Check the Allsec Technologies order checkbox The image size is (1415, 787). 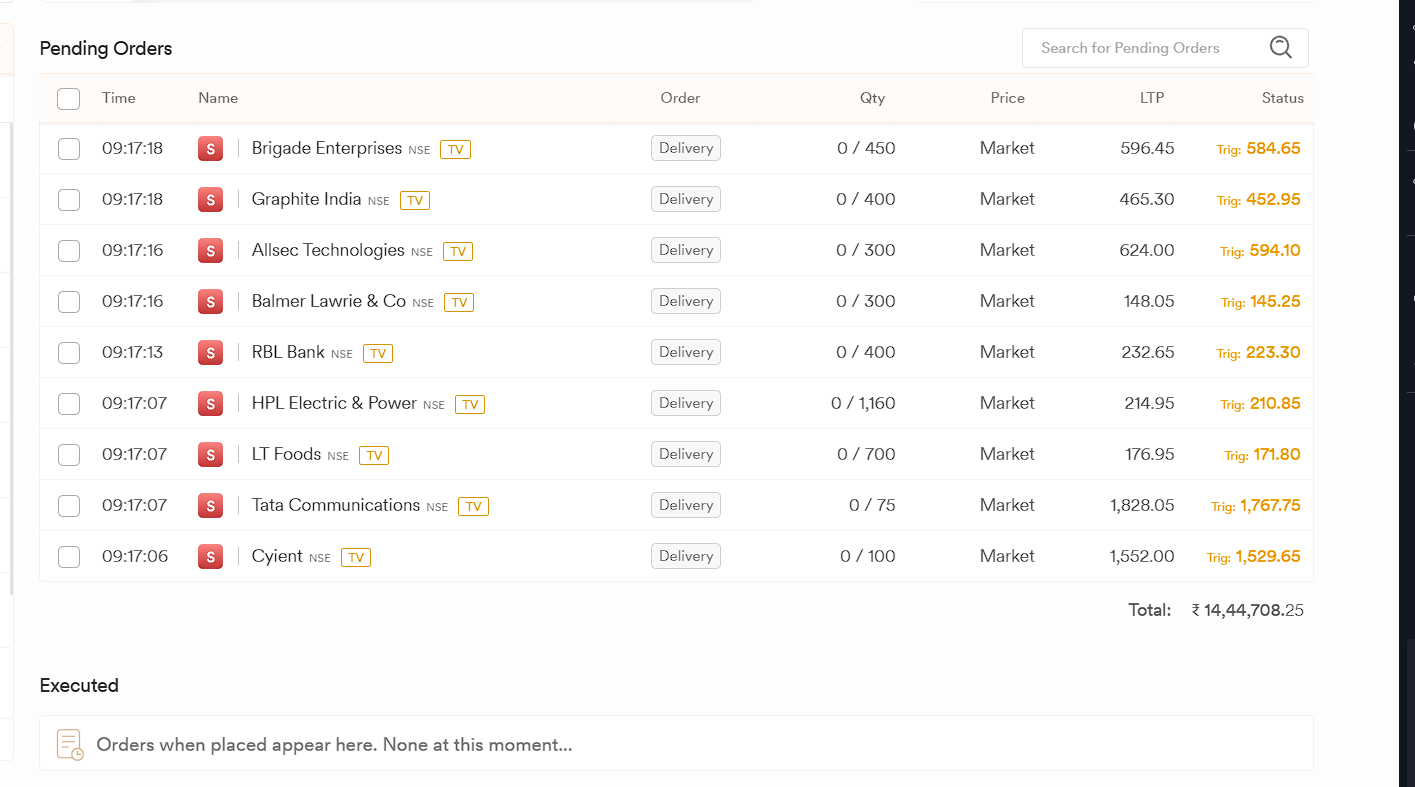click(69, 251)
